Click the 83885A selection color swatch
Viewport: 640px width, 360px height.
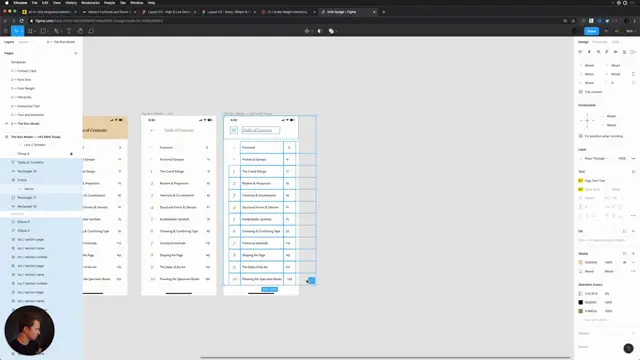[x=580, y=311]
